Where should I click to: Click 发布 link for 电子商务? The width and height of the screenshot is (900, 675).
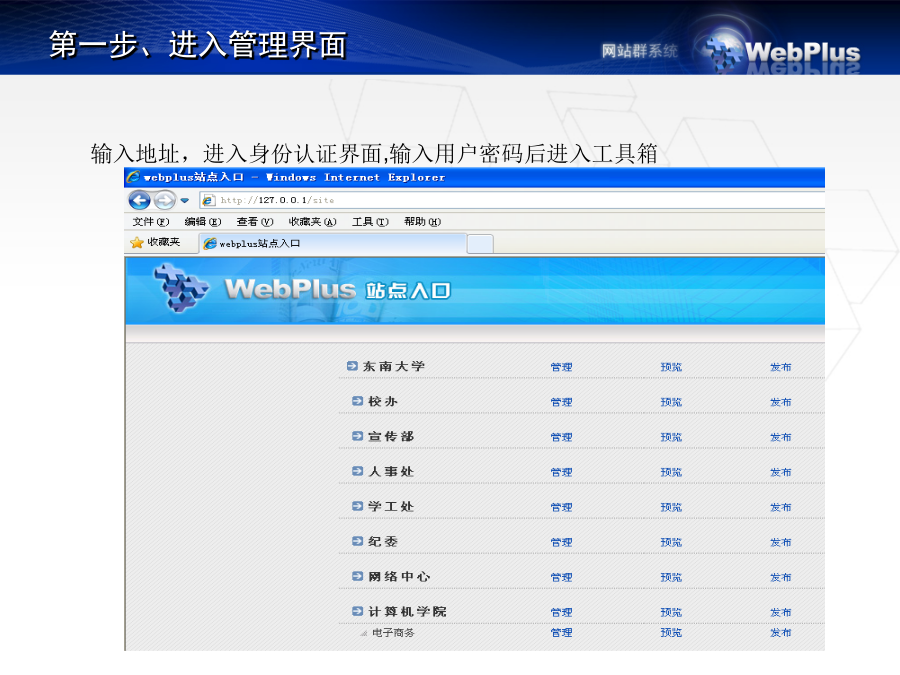pos(781,632)
